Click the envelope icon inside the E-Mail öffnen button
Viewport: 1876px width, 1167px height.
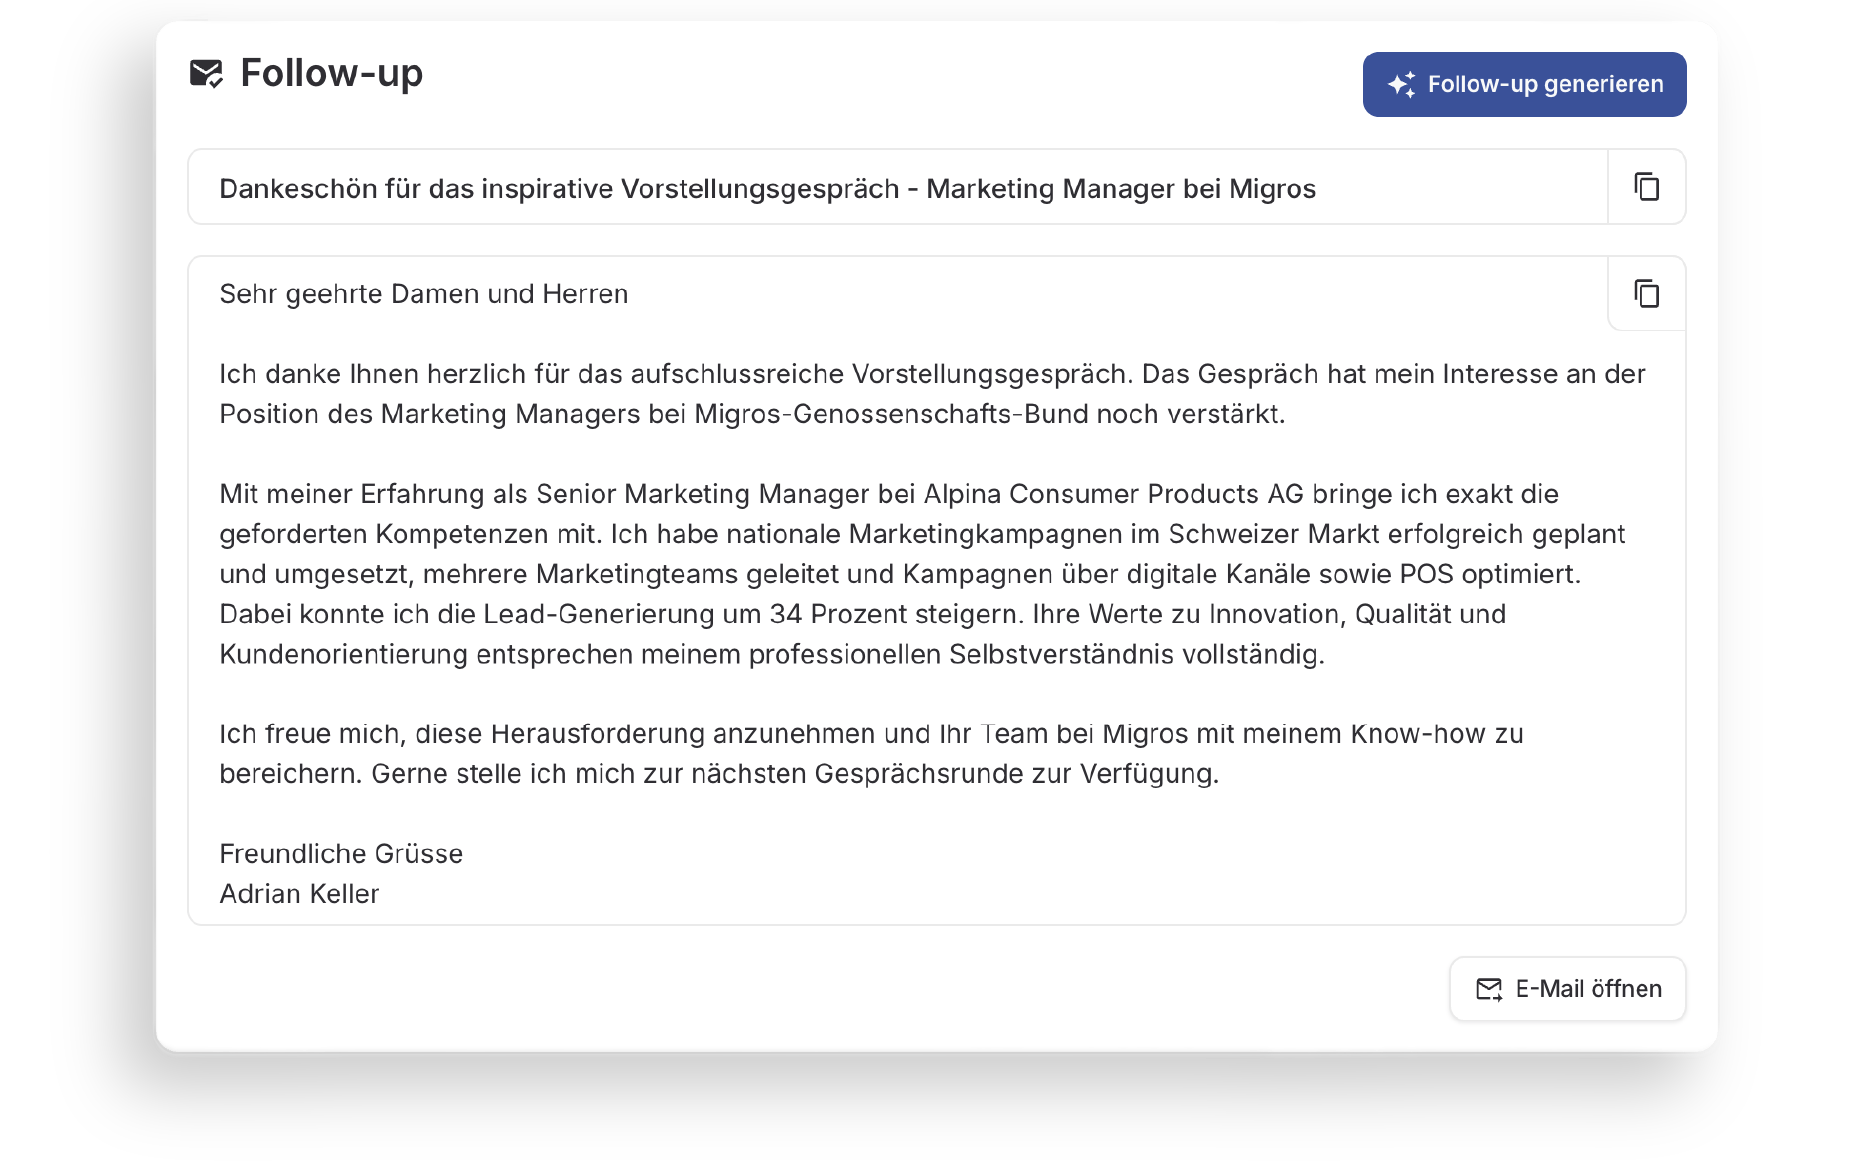pos(1489,989)
